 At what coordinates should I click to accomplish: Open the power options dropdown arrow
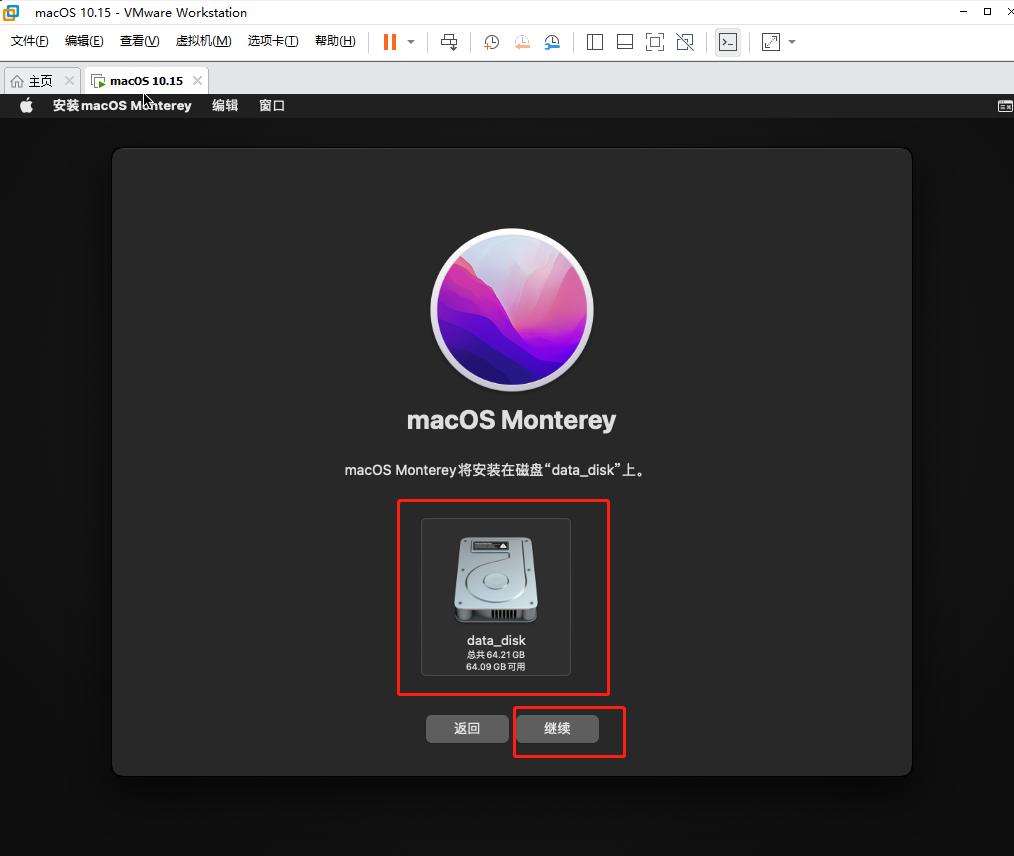pos(411,42)
